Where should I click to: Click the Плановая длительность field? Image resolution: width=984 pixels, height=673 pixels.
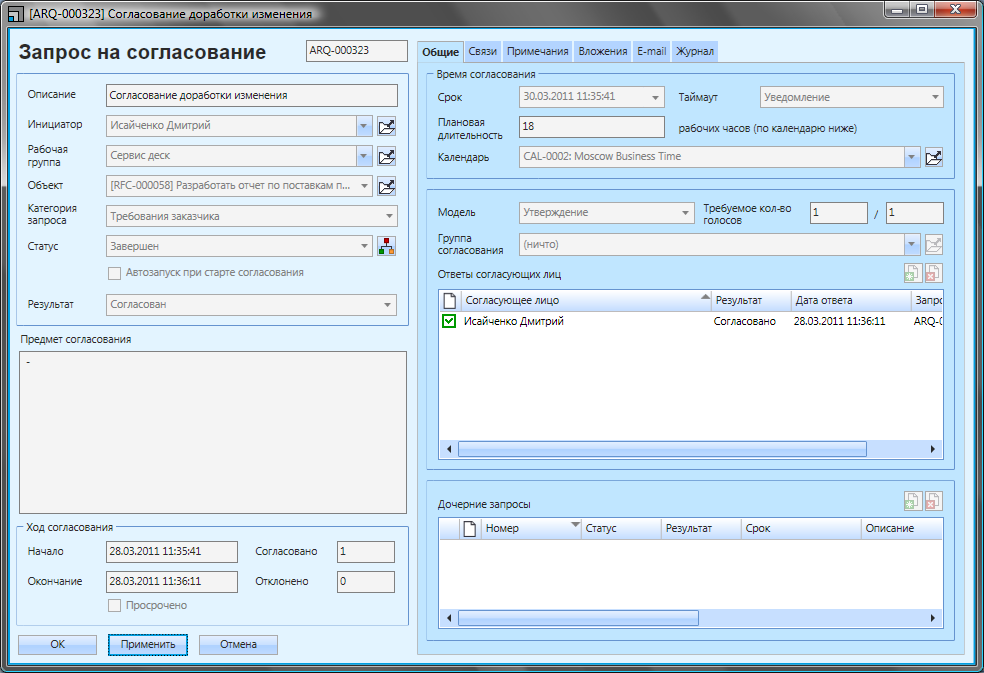tap(592, 127)
